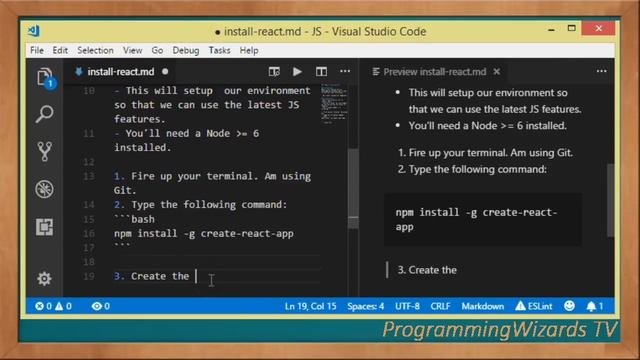Click the ESLint warning status item
The height and width of the screenshot is (360, 640).
tap(534, 306)
